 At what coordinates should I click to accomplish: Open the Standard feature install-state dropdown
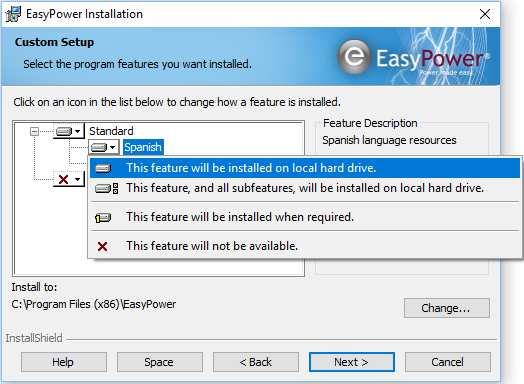tap(69, 131)
